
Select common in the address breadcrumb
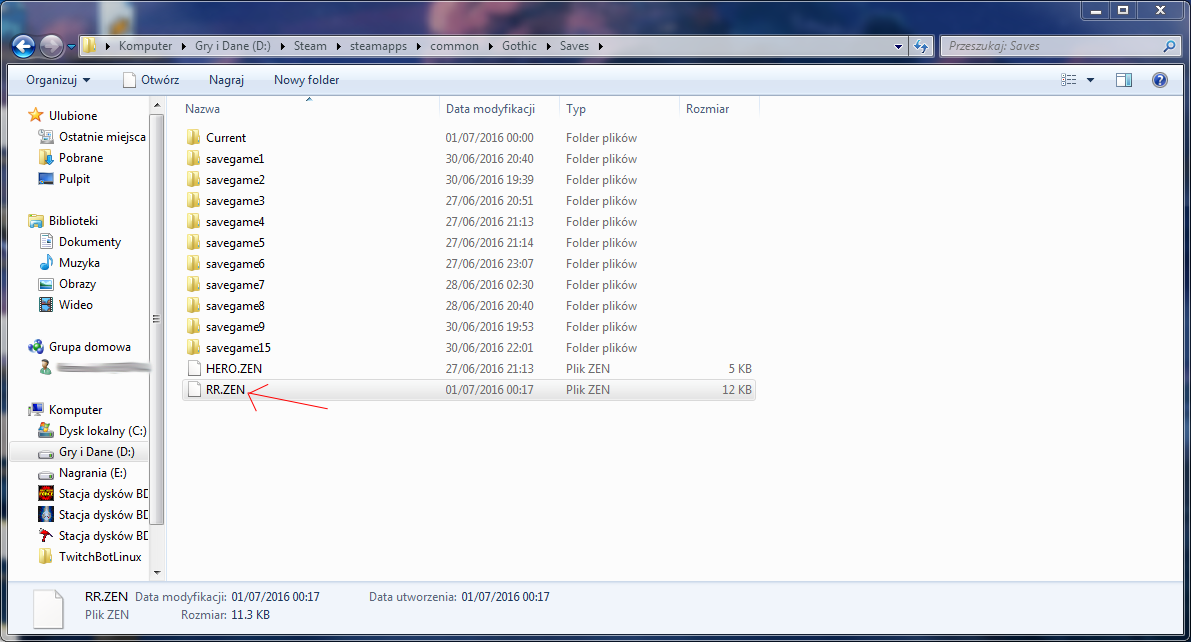click(454, 46)
